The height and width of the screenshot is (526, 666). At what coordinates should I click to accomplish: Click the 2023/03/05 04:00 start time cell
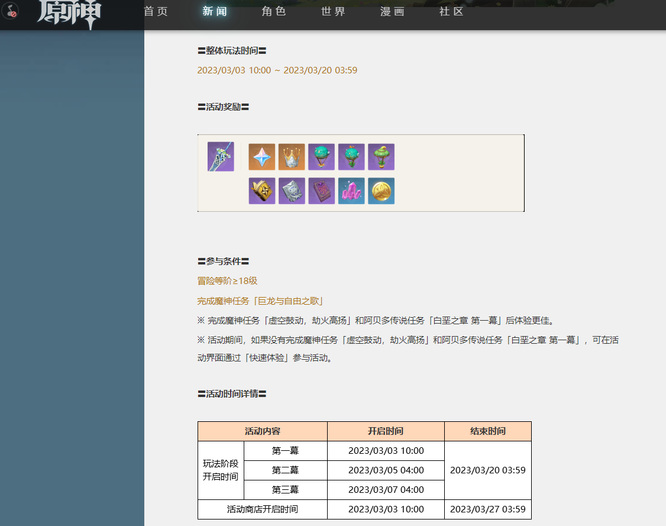(386, 470)
